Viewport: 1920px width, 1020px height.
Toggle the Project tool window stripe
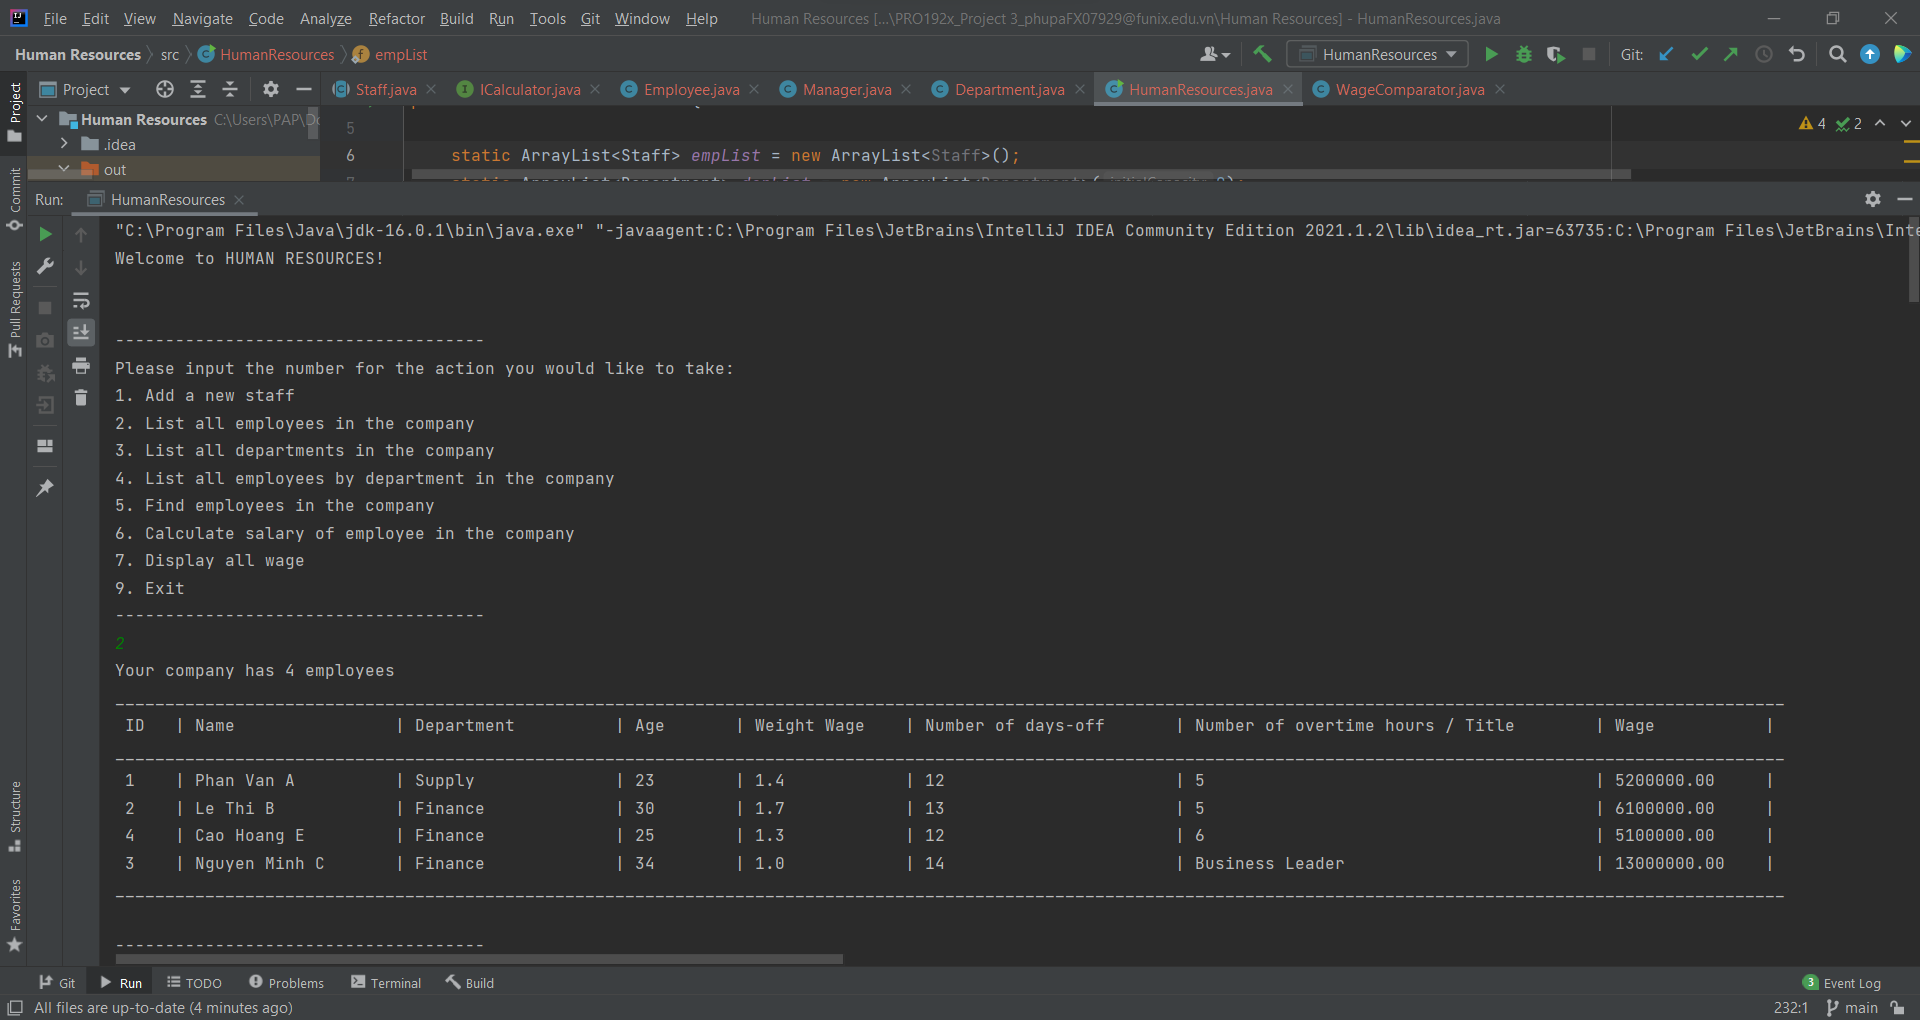(15, 111)
